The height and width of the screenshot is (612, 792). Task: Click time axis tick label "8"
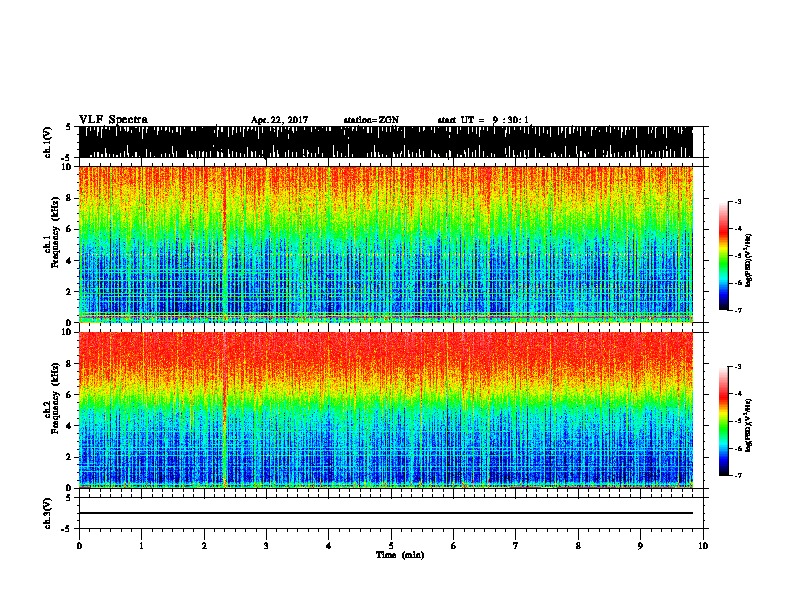tap(578, 546)
